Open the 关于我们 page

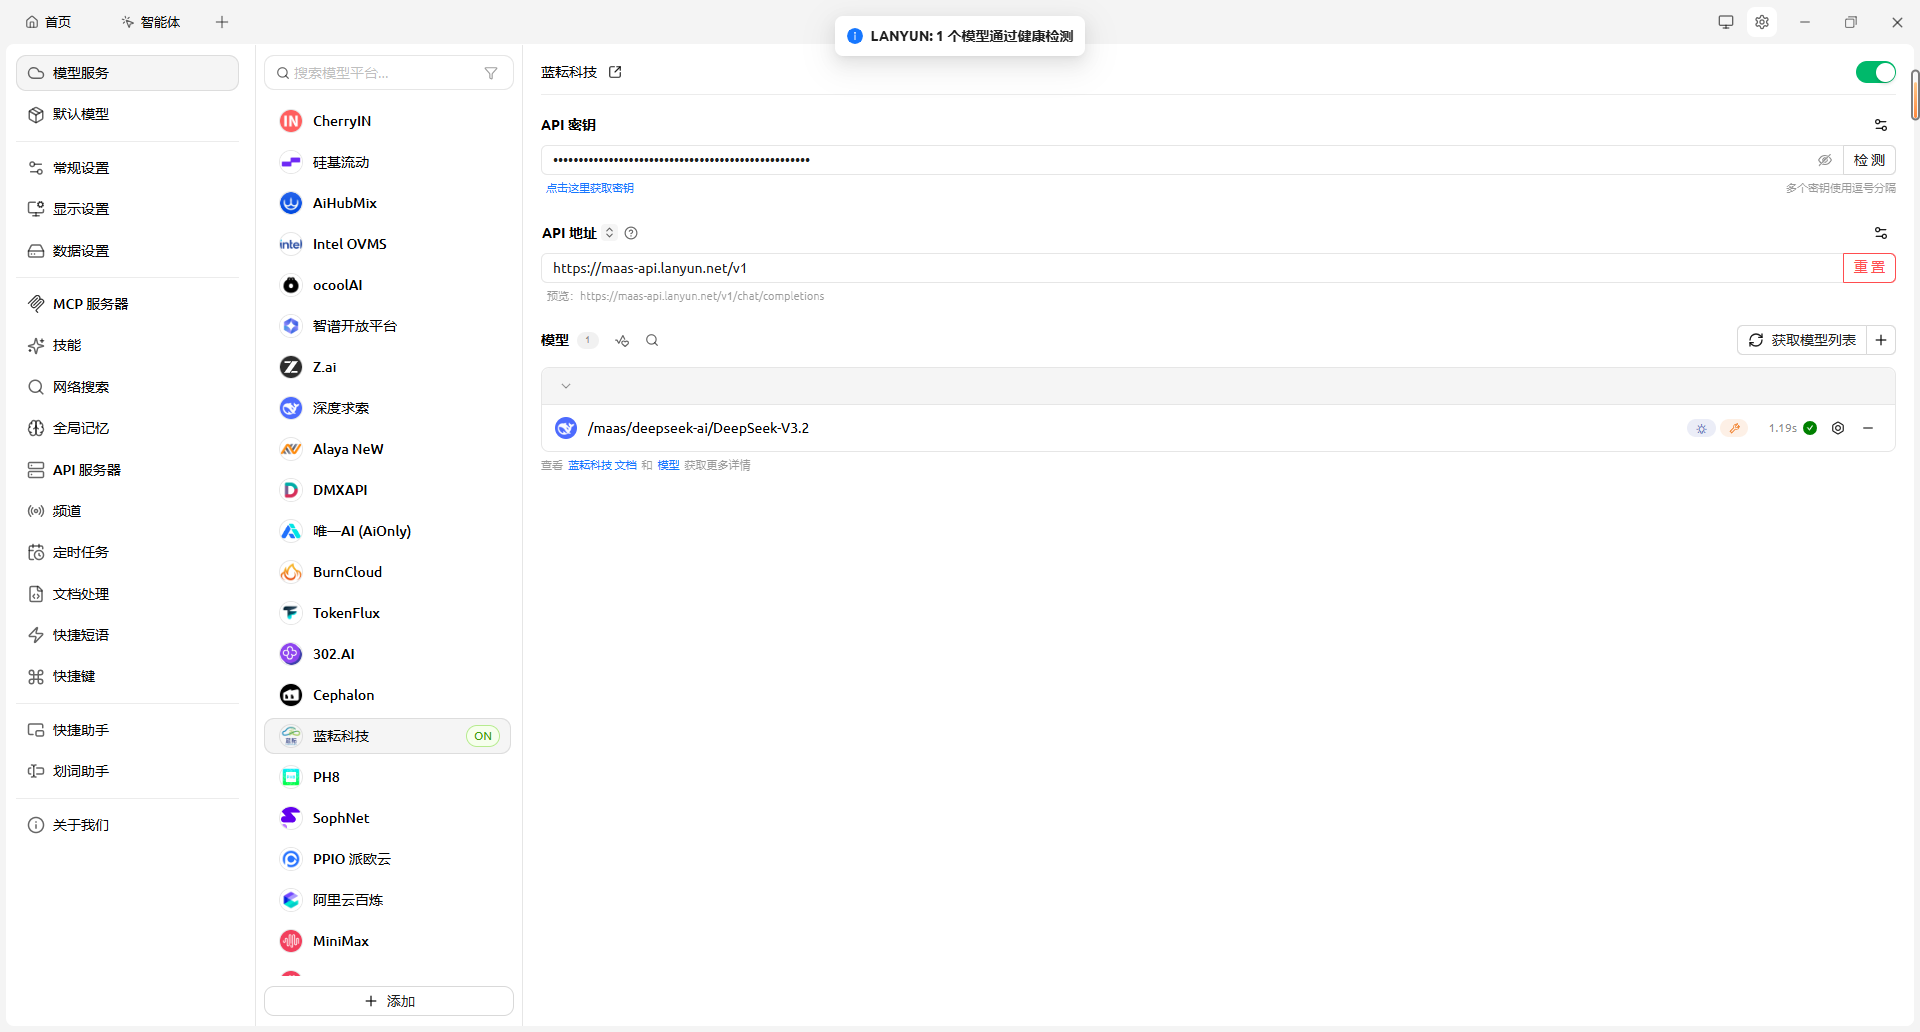click(x=127, y=825)
